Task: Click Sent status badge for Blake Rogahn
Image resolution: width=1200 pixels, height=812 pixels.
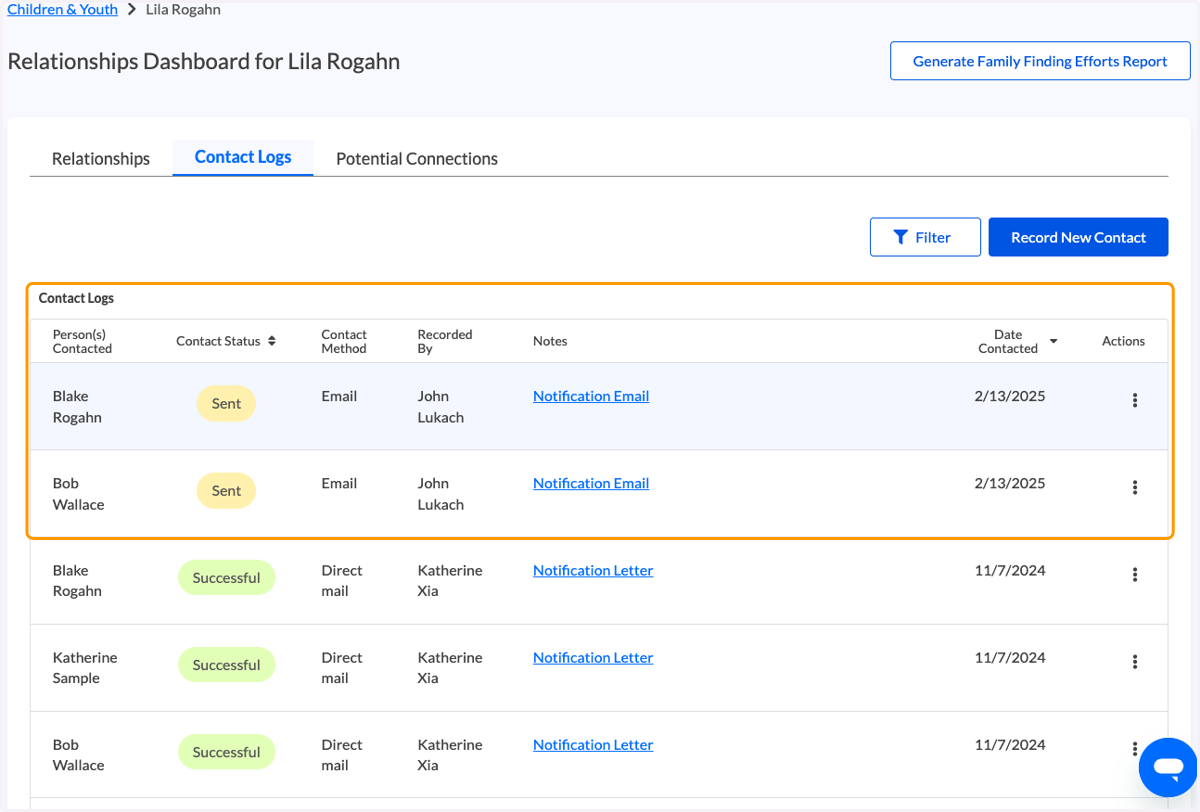Action: tap(226, 403)
